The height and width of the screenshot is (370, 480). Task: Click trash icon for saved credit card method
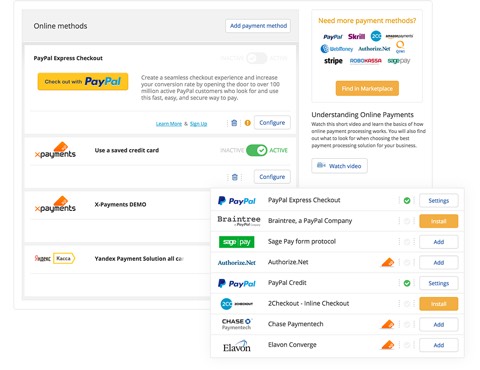[234, 177]
